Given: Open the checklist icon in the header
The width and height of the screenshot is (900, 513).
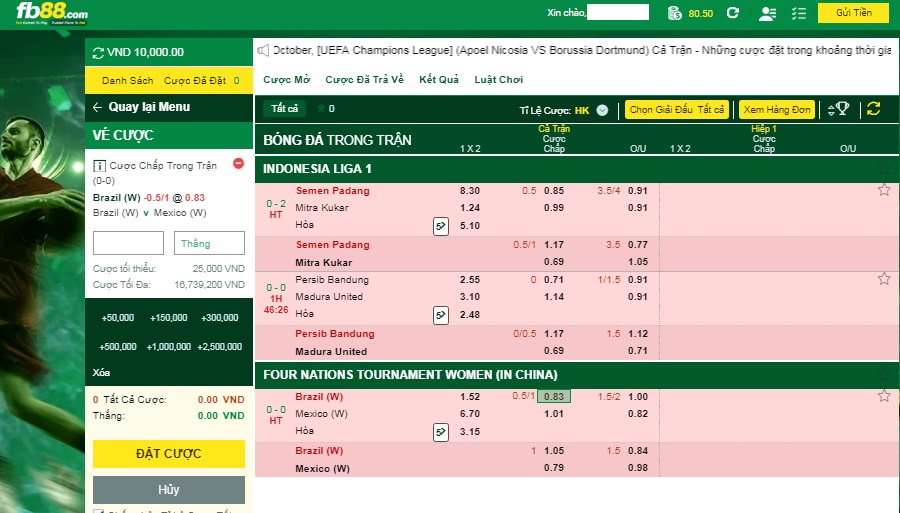Looking at the screenshot, I should [x=797, y=13].
